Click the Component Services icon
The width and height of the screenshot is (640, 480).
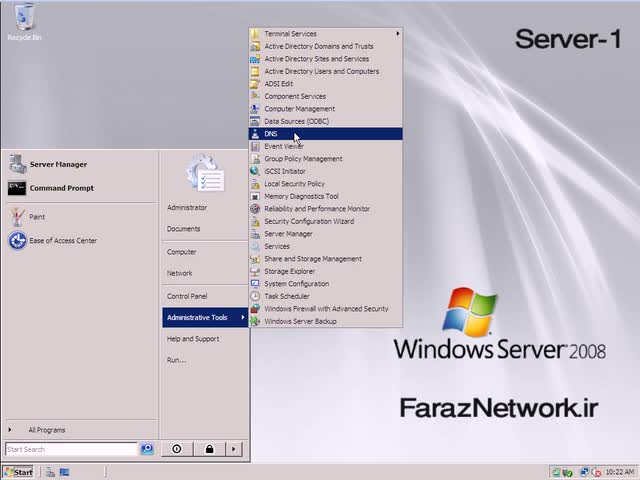pyautogui.click(x=255, y=96)
